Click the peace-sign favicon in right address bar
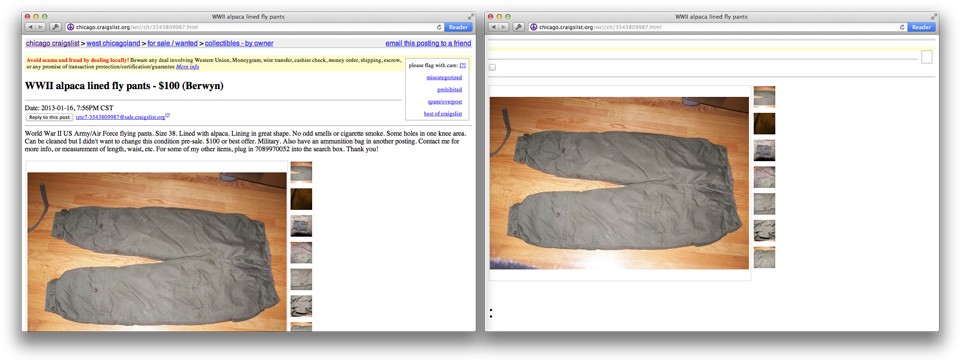The height and width of the screenshot is (362, 960). pyautogui.click(x=533, y=27)
